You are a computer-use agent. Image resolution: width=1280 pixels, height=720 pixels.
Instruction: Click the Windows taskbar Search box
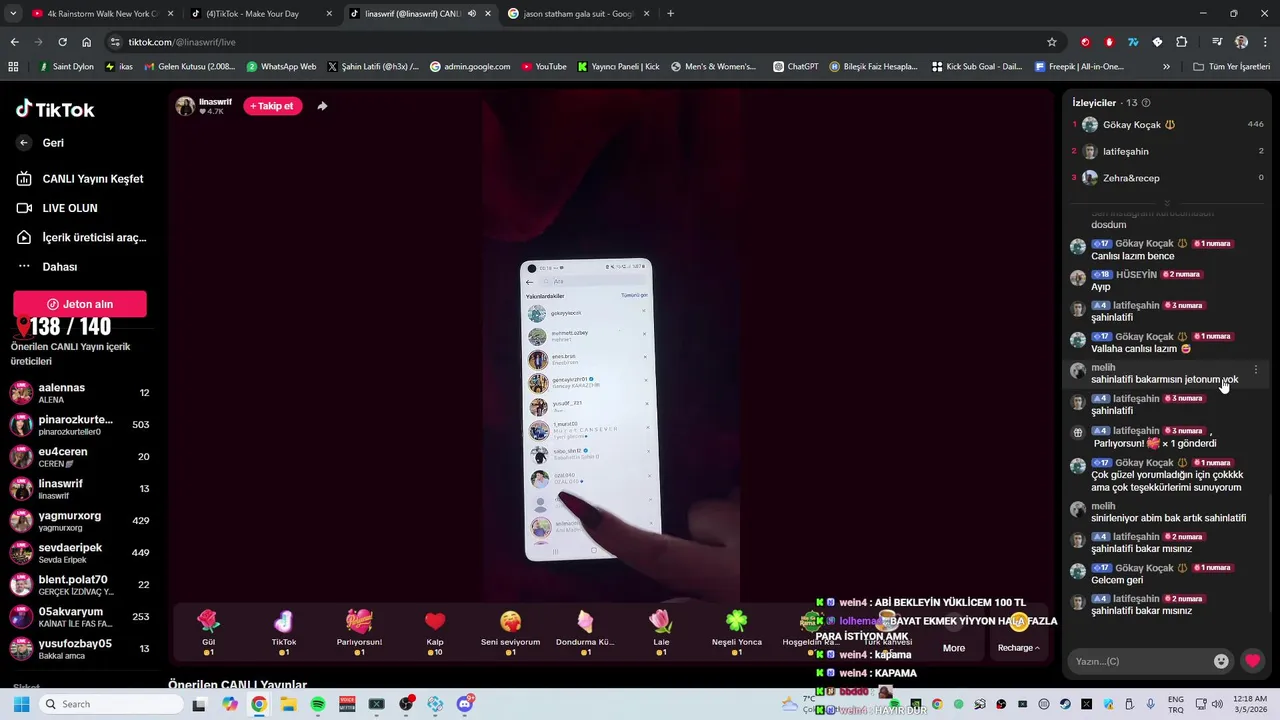tap(110, 704)
